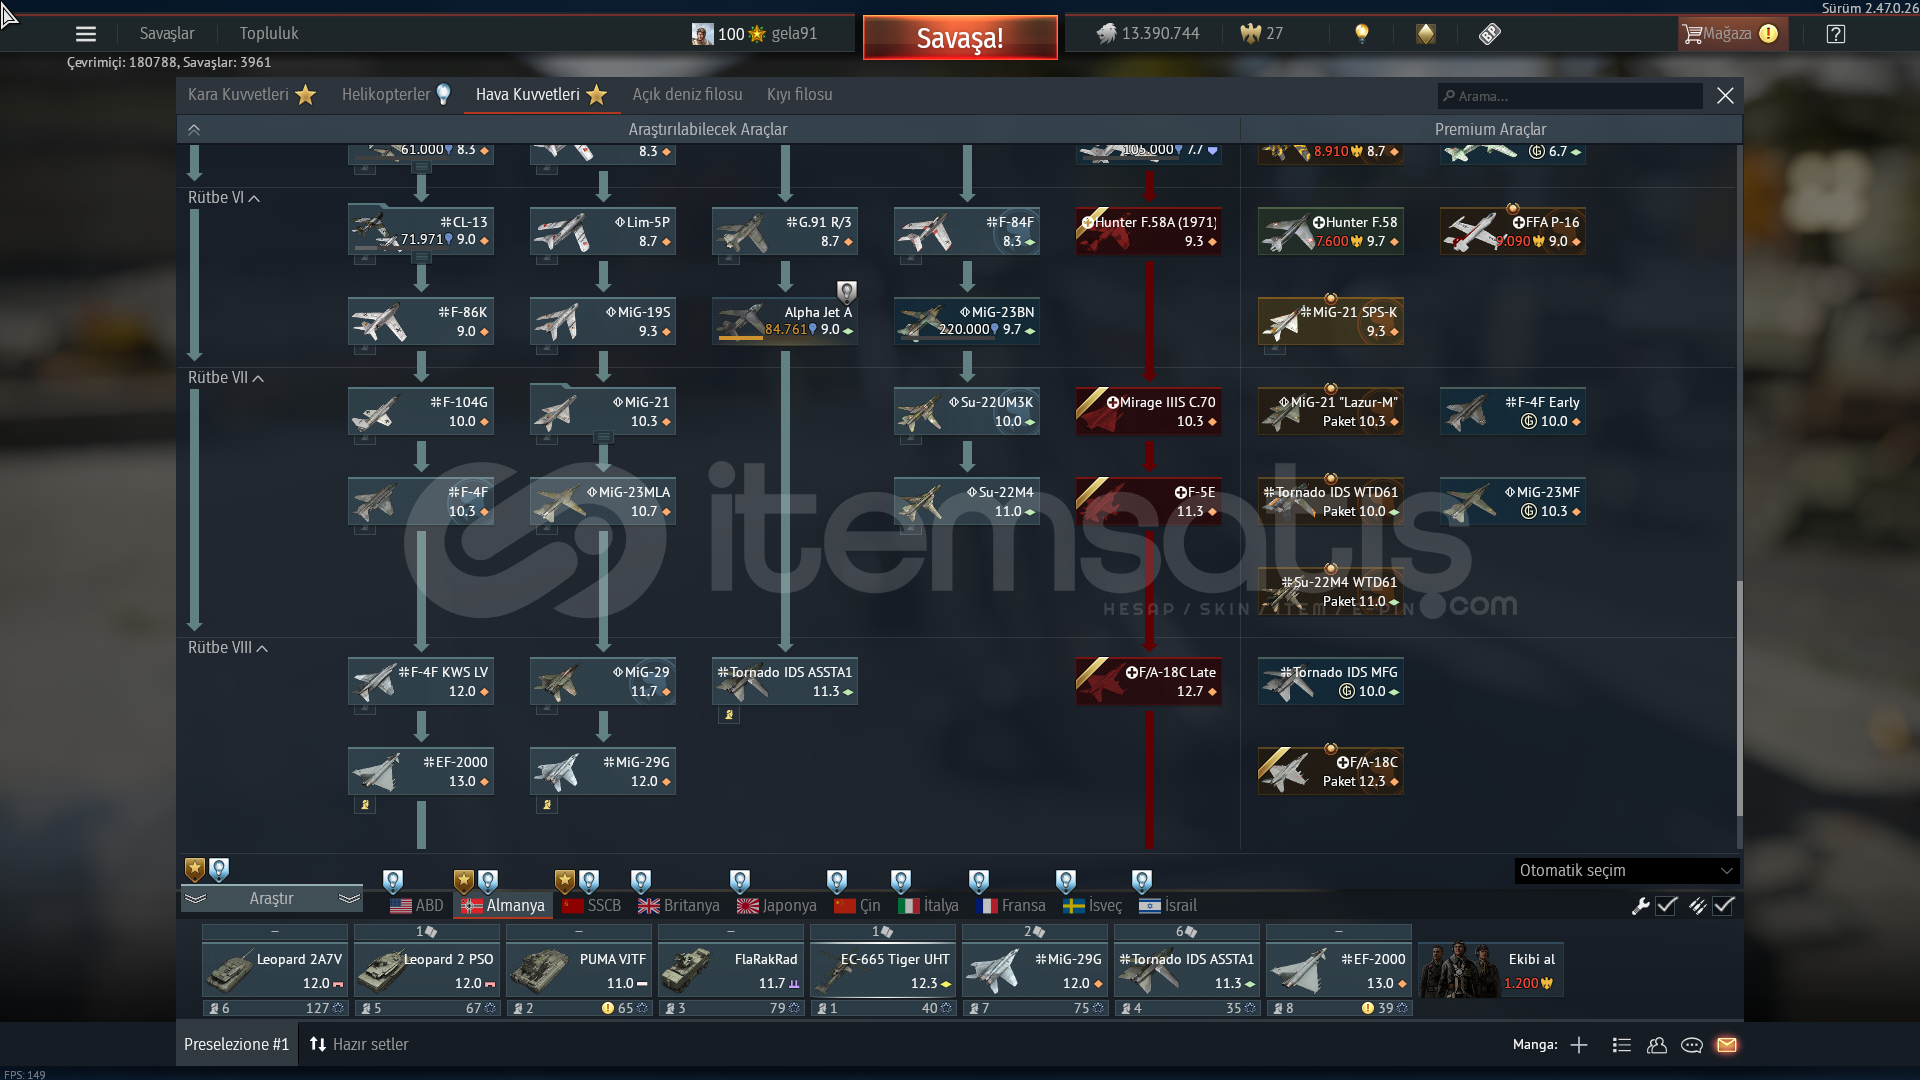This screenshot has width=1920, height=1080.
Task: Select the SSCB nation tab
Action: (x=592, y=906)
